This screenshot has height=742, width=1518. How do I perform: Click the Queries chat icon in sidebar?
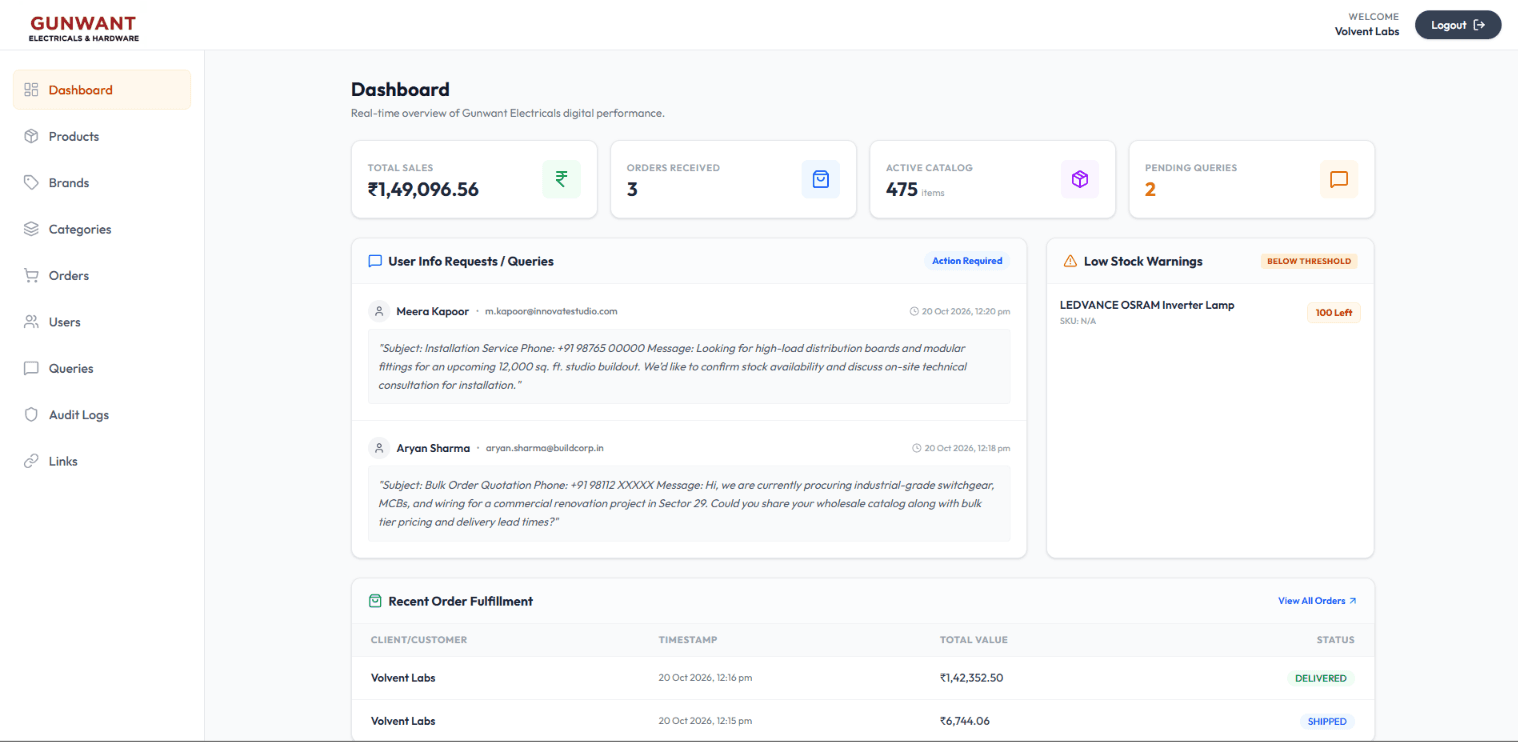[x=31, y=368]
